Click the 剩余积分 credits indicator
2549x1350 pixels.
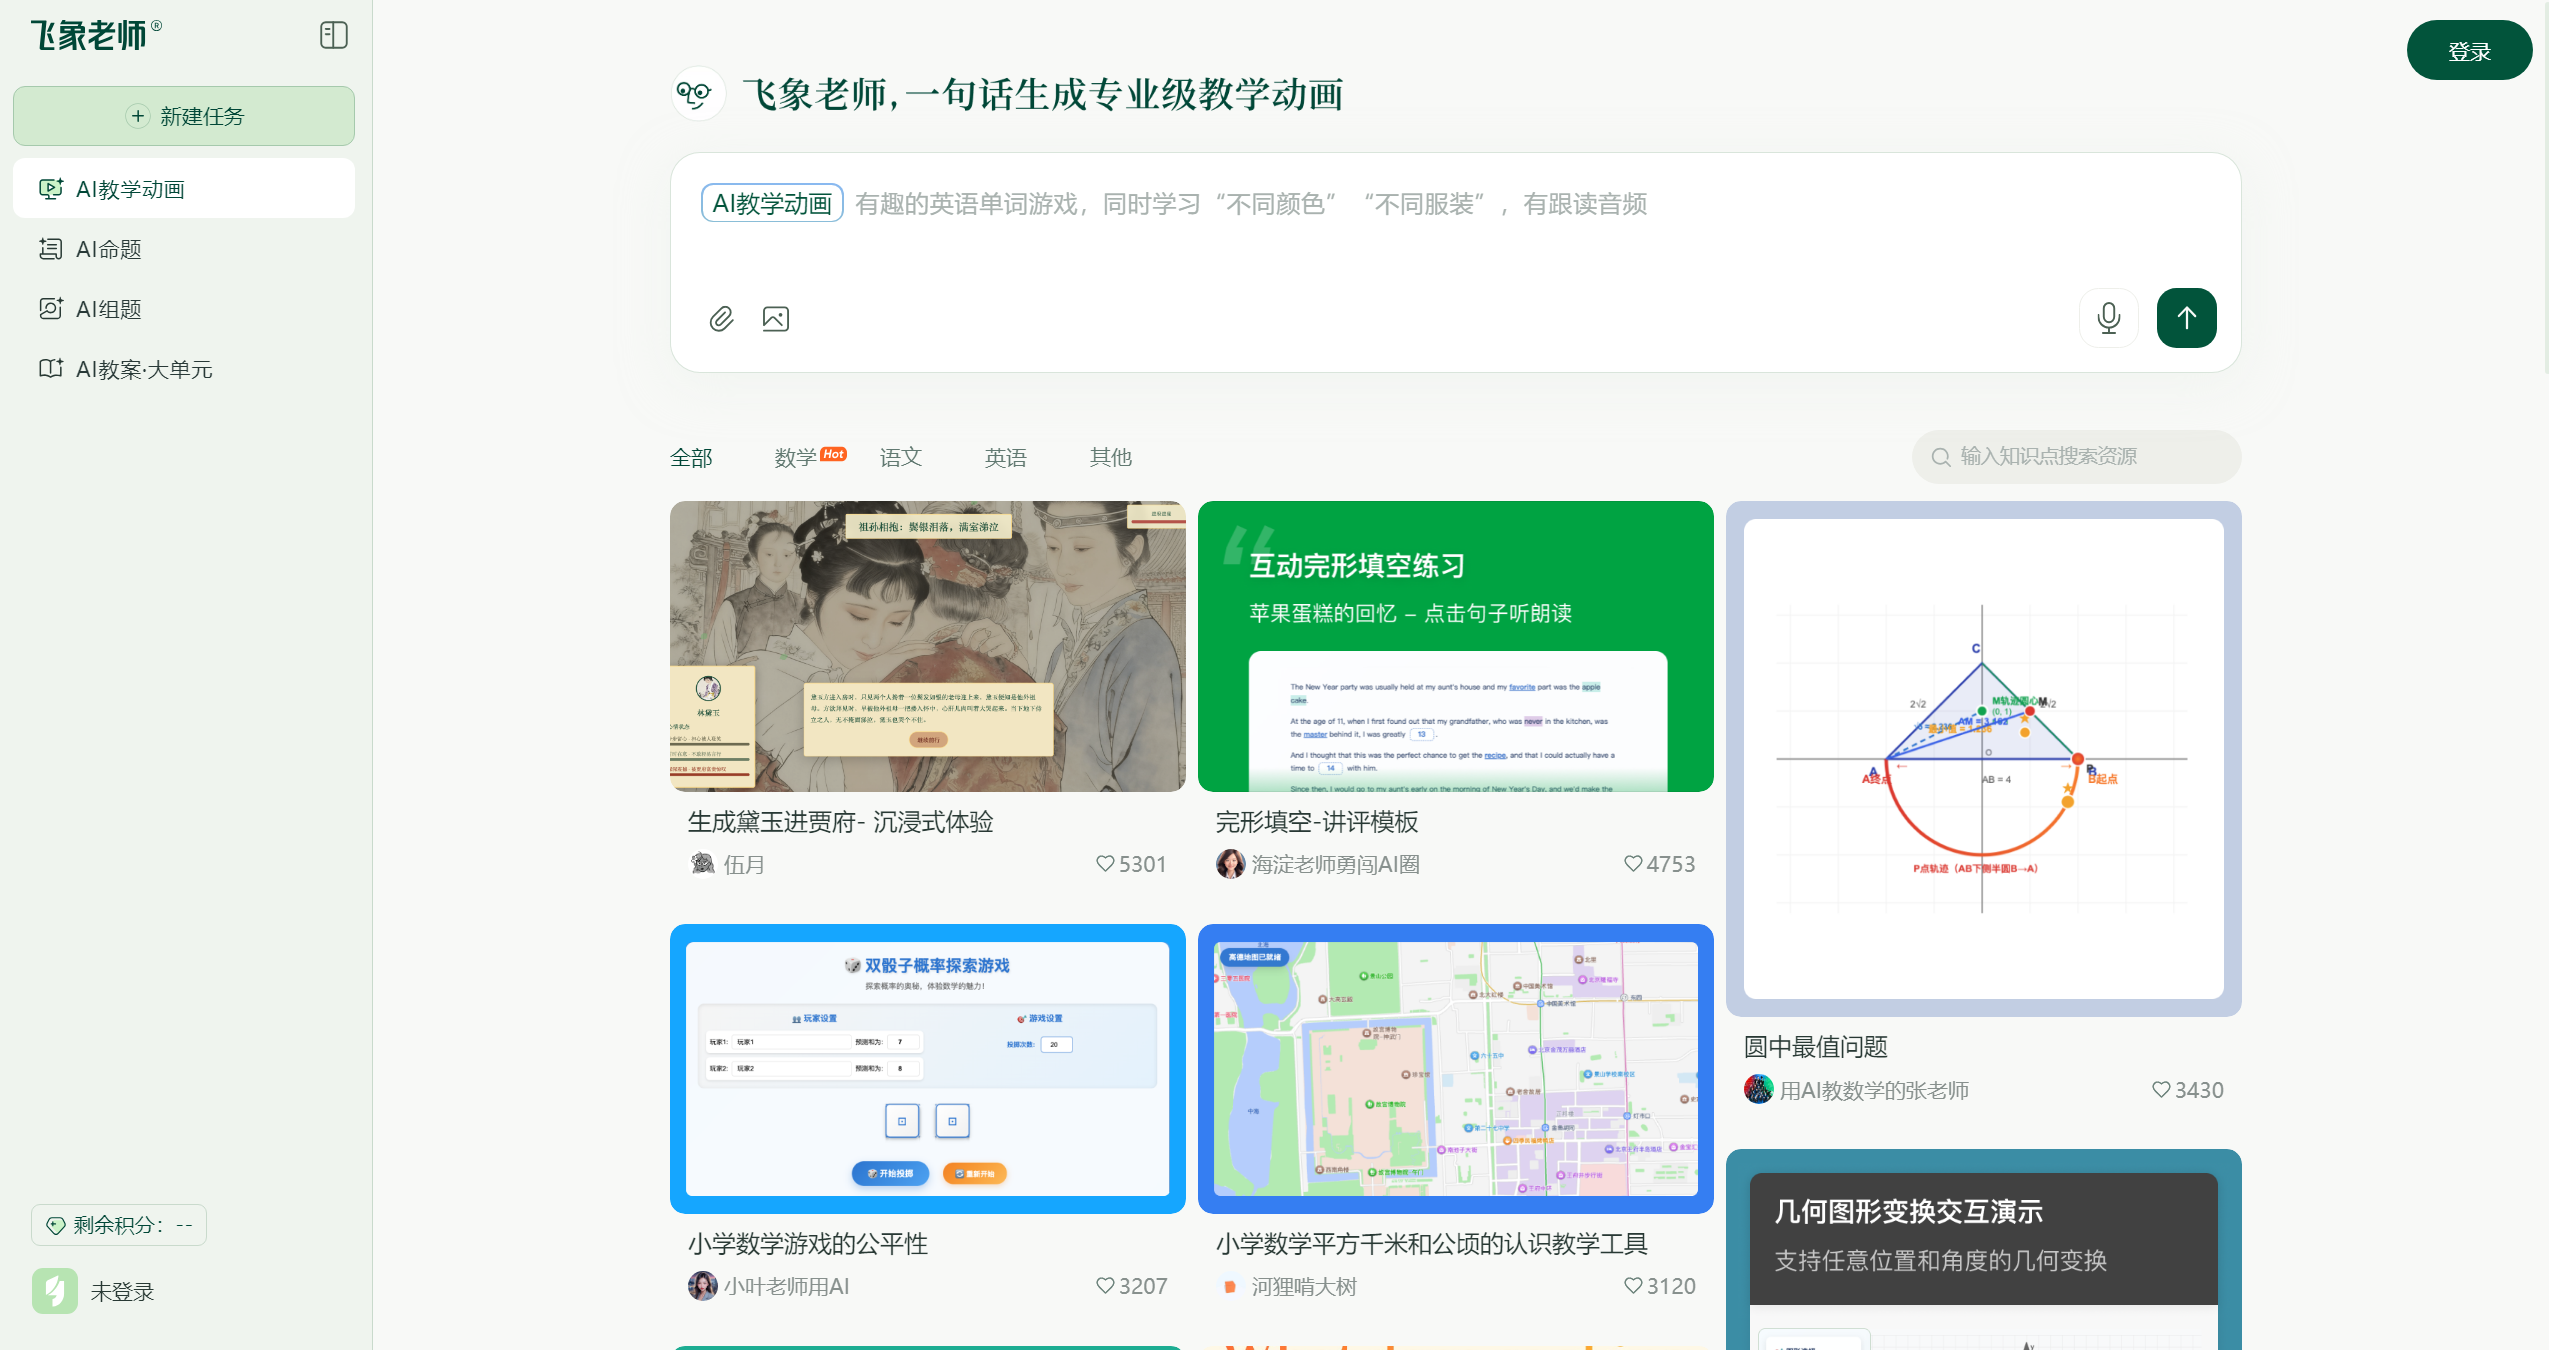pyautogui.click(x=119, y=1224)
